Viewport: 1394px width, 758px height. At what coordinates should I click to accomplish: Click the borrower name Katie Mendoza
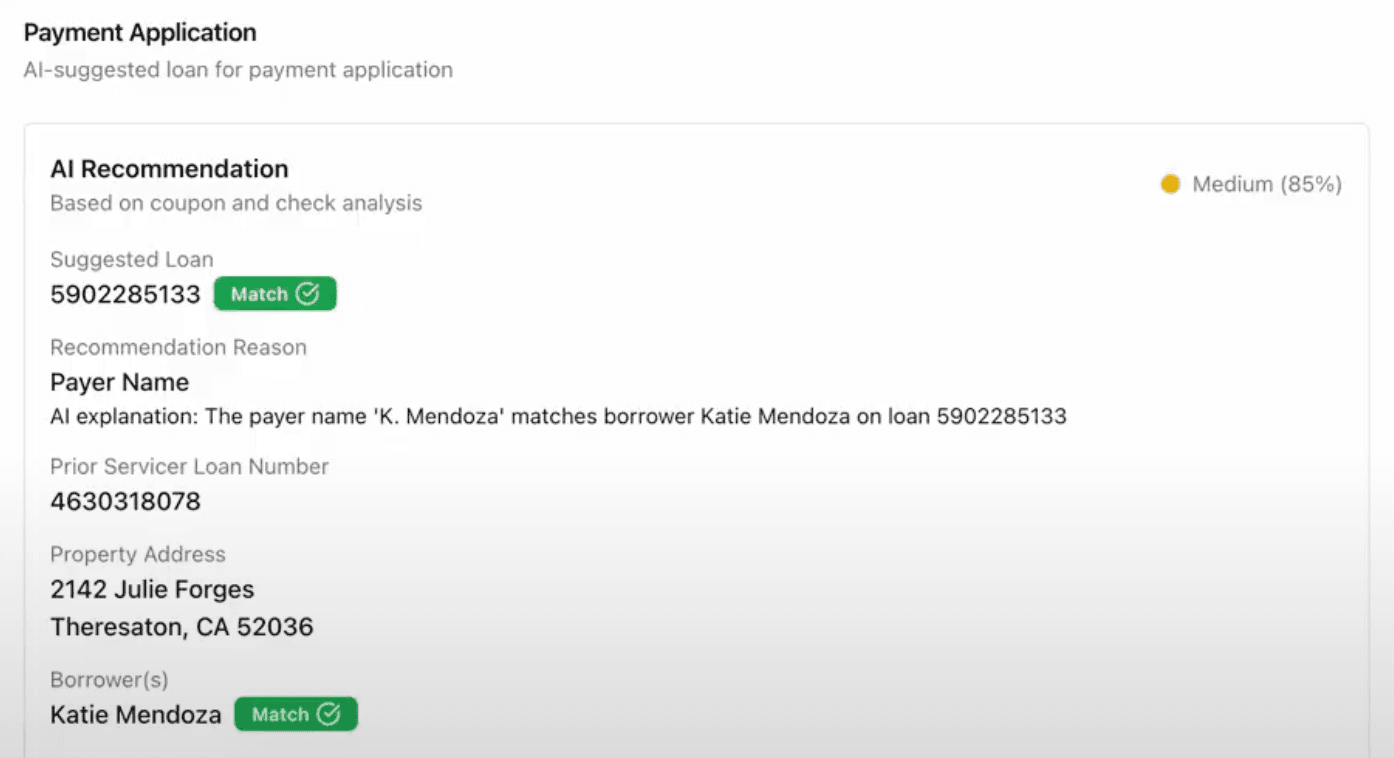point(135,715)
